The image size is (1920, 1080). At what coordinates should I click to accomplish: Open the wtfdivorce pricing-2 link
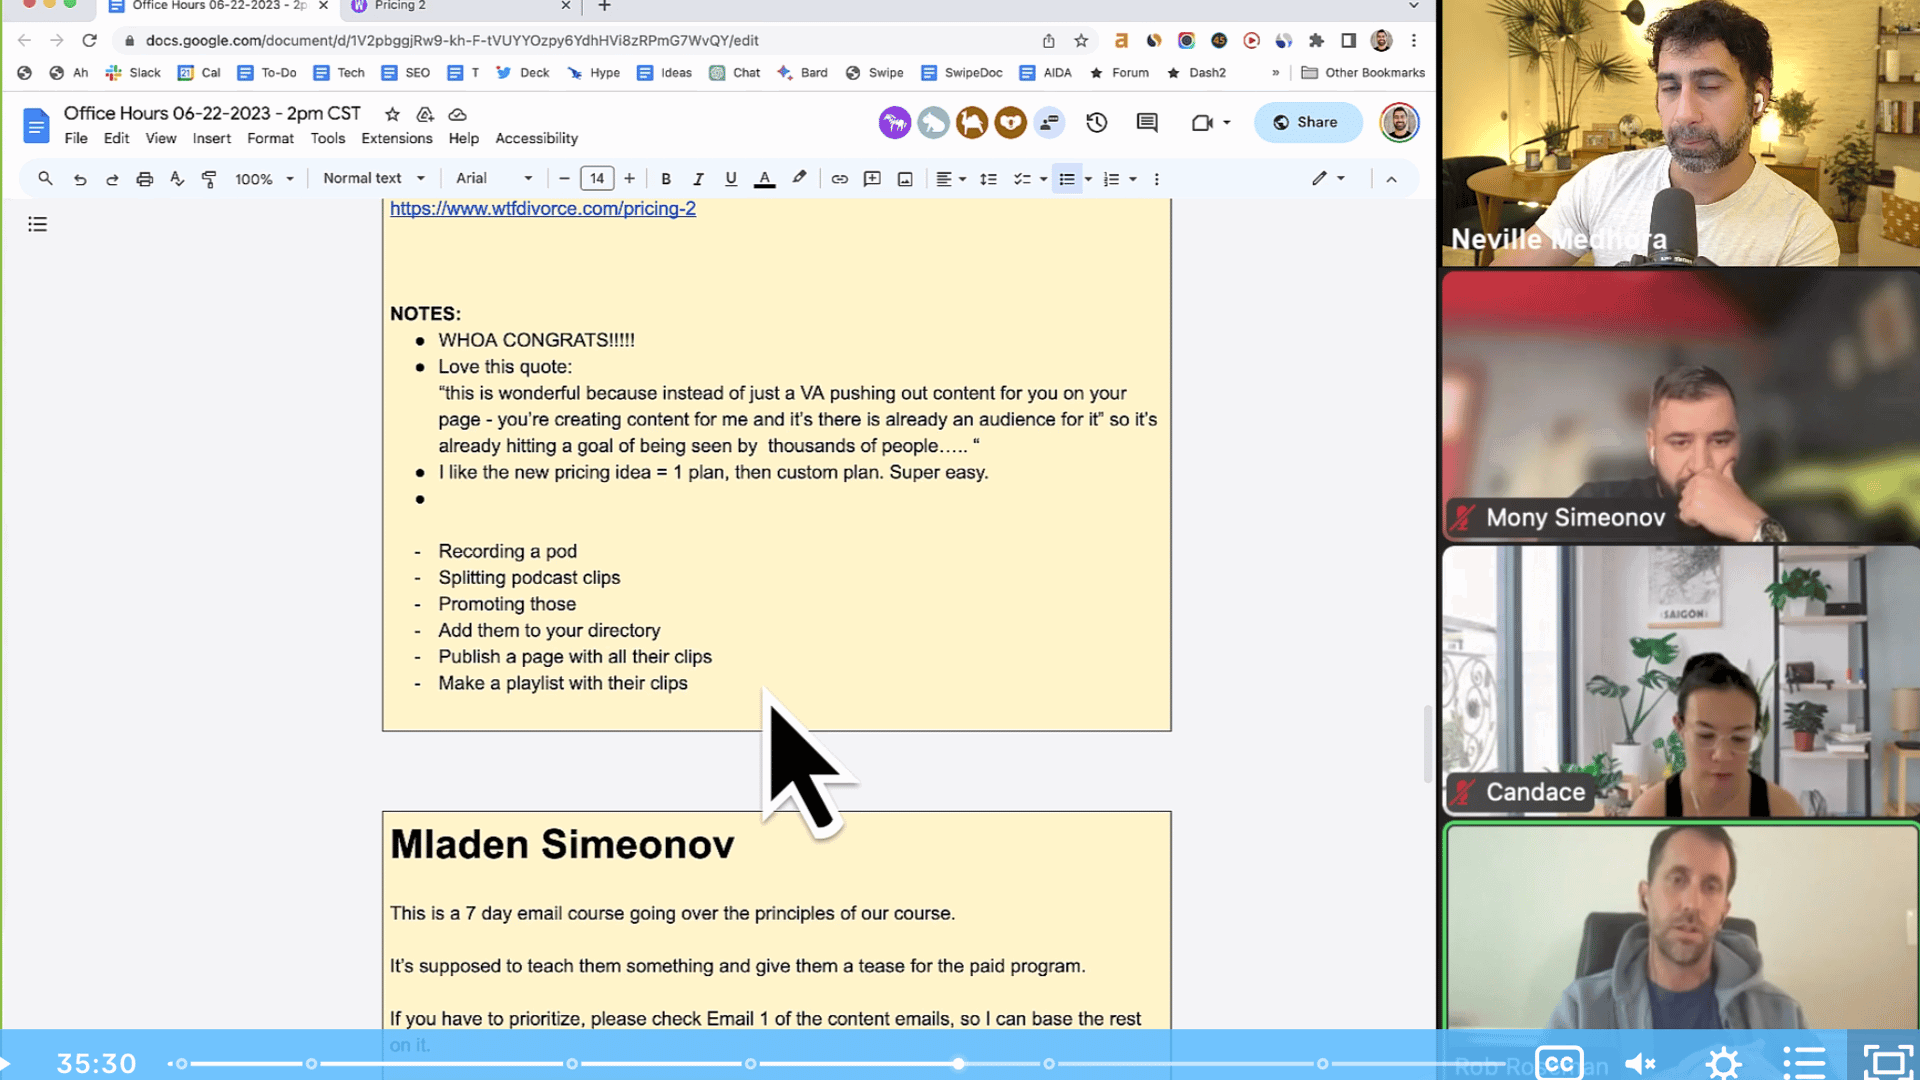542,208
